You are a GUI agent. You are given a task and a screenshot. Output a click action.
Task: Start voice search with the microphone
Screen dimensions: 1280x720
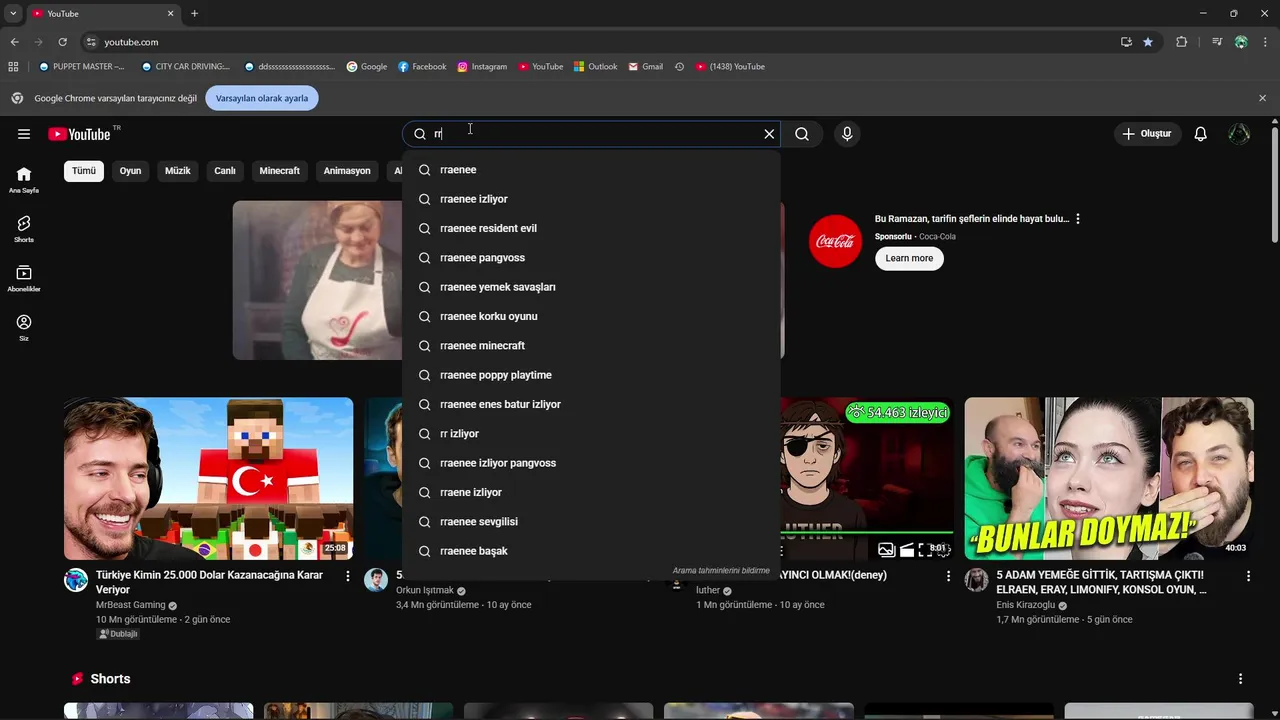pyautogui.click(x=847, y=134)
